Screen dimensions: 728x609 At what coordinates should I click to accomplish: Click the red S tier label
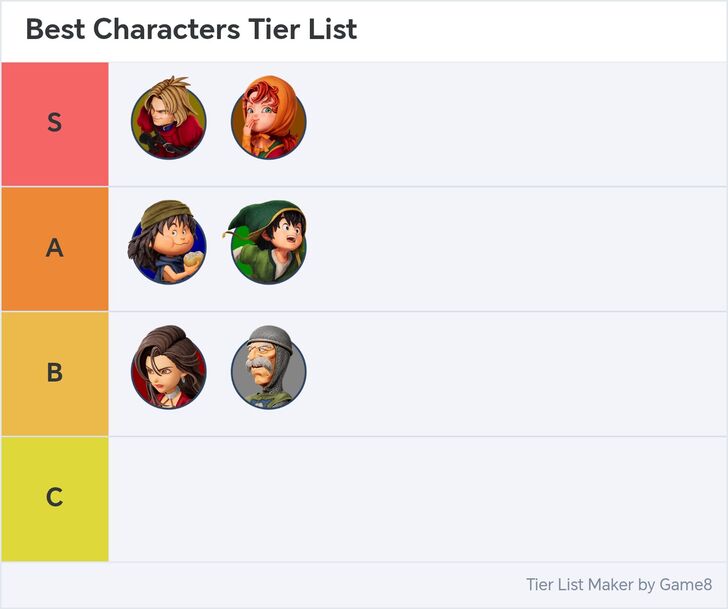pyautogui.click(x=55, y=123)
